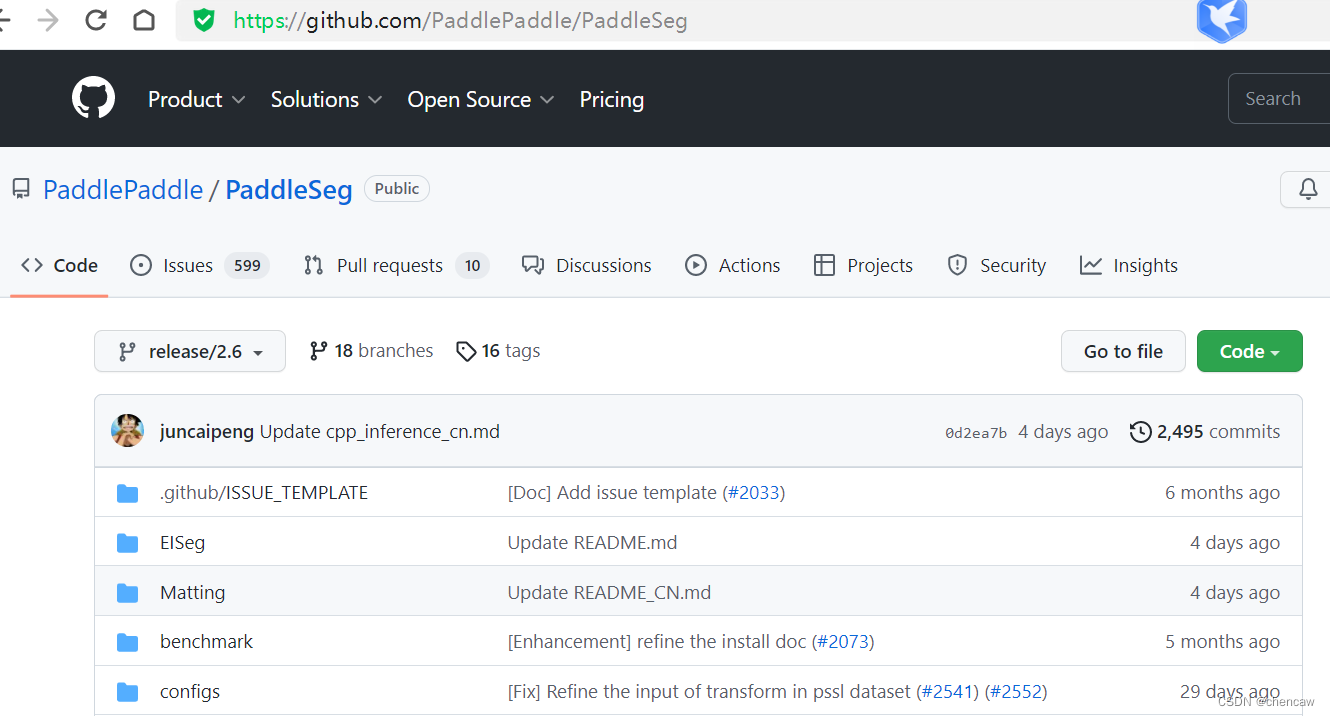Viewport: 1330px width, 716px height.
Task: Expand the Open Source menu
Action: click(x=481, y=100)
